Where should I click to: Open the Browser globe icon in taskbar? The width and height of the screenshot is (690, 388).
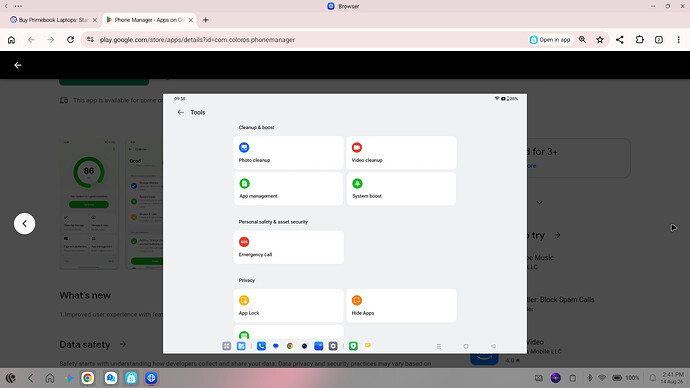tap(151, 378)
